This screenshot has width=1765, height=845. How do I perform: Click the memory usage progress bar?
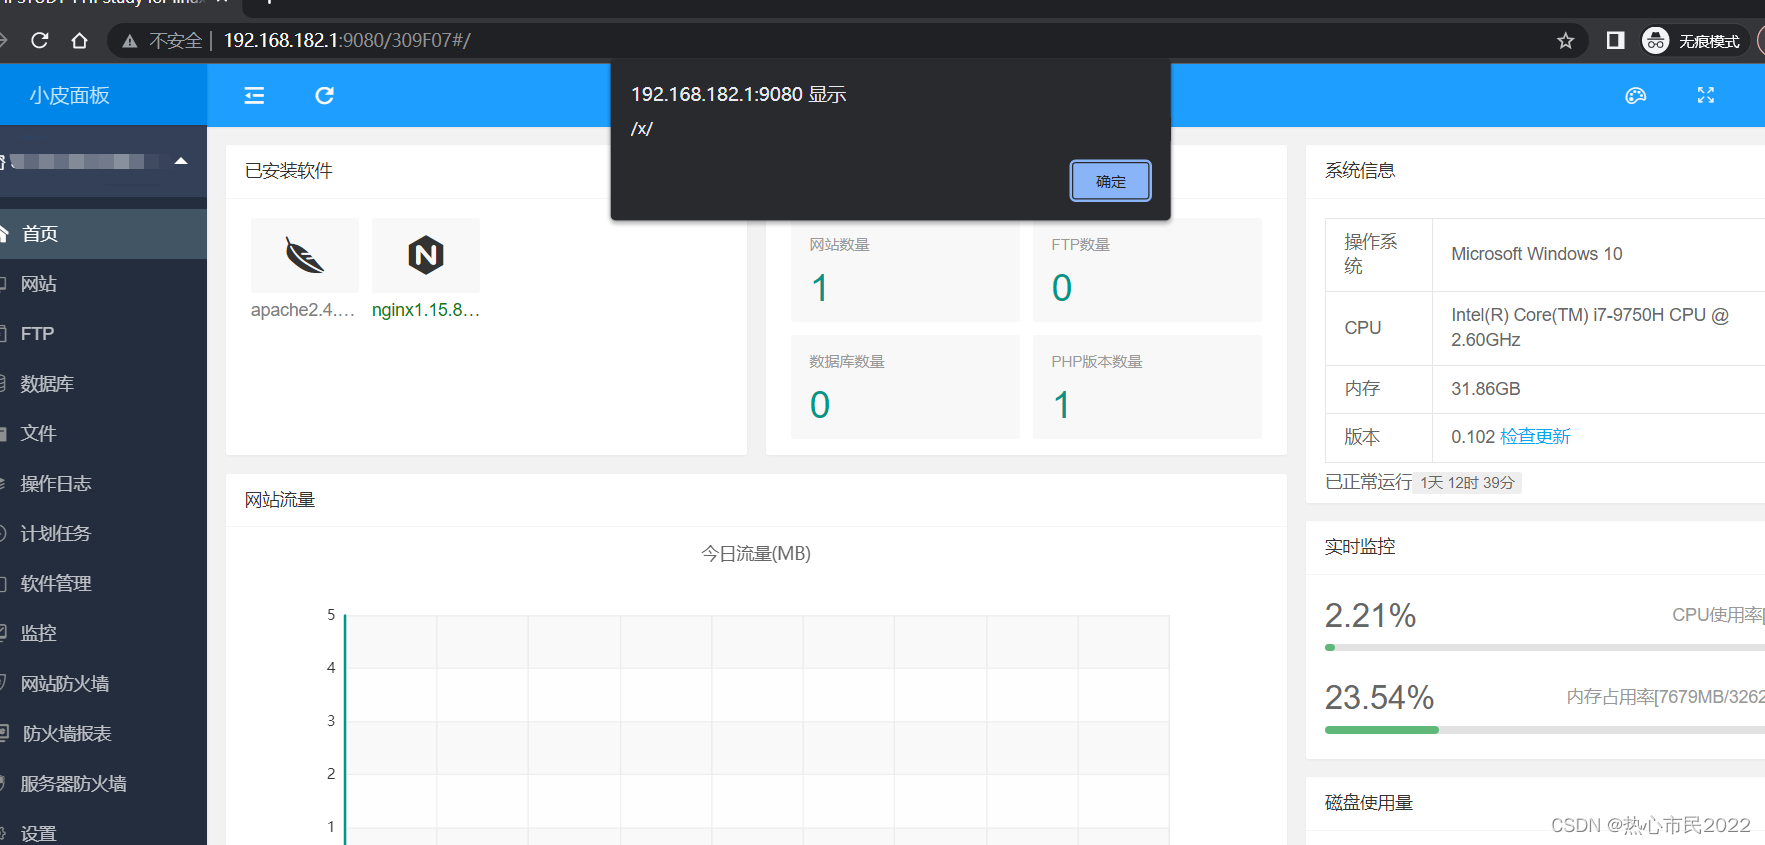click(x=1545, y=730)
